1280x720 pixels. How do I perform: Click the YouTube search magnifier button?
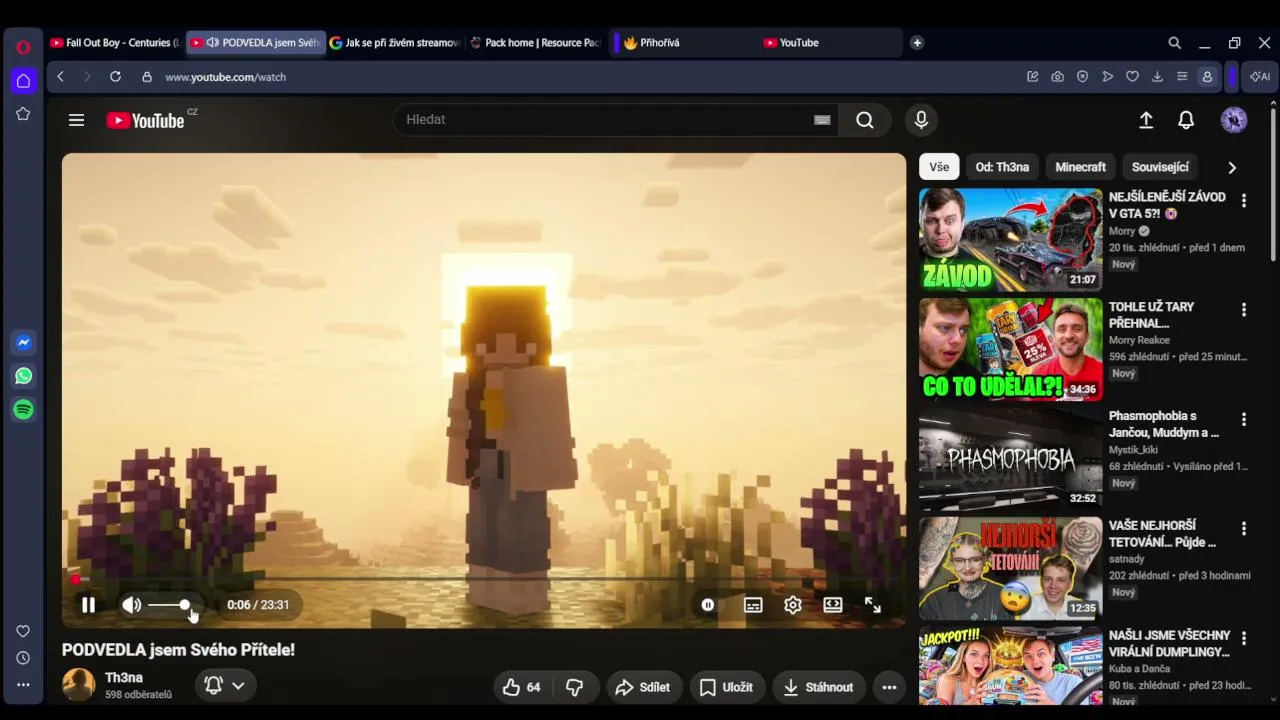[865, 120]
